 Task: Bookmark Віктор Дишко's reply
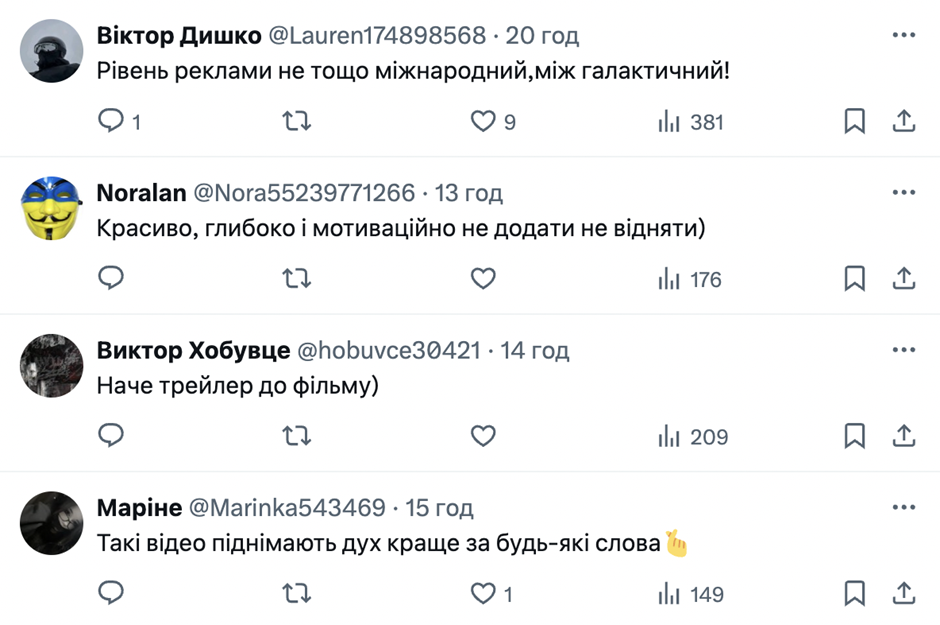point(854,122)
